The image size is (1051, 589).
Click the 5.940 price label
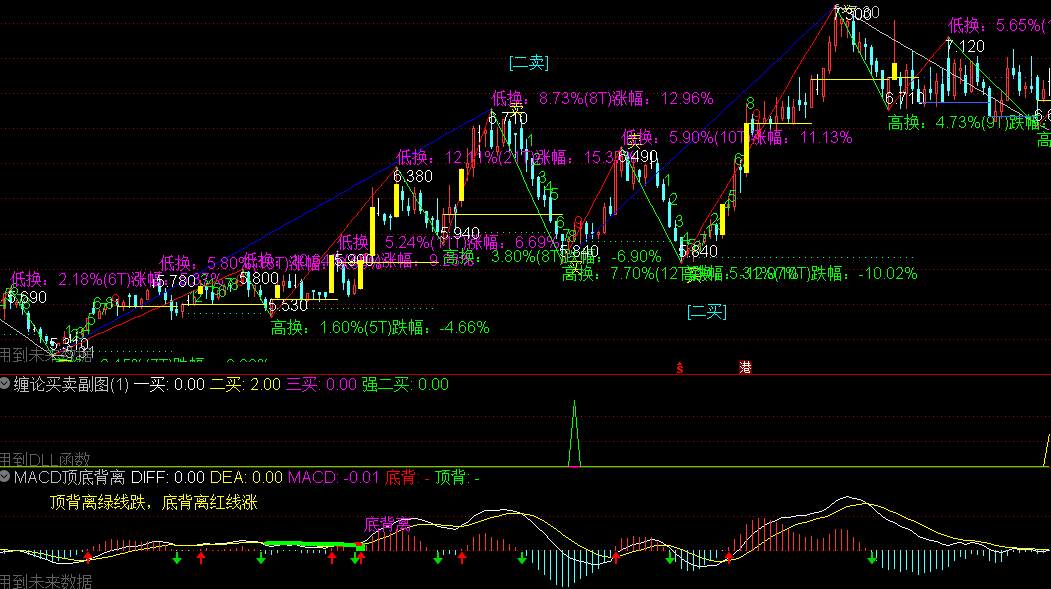(x=460, y=234)
